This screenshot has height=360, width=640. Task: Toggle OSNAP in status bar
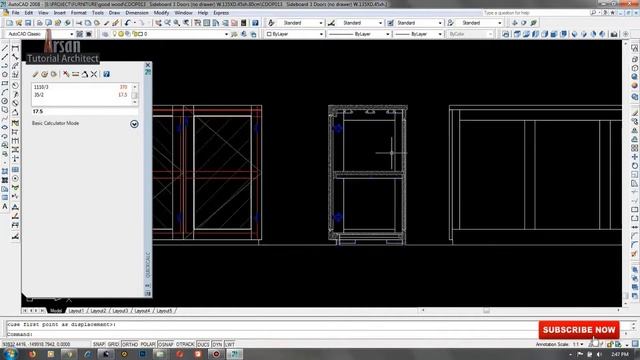click(x=166, y=344)
